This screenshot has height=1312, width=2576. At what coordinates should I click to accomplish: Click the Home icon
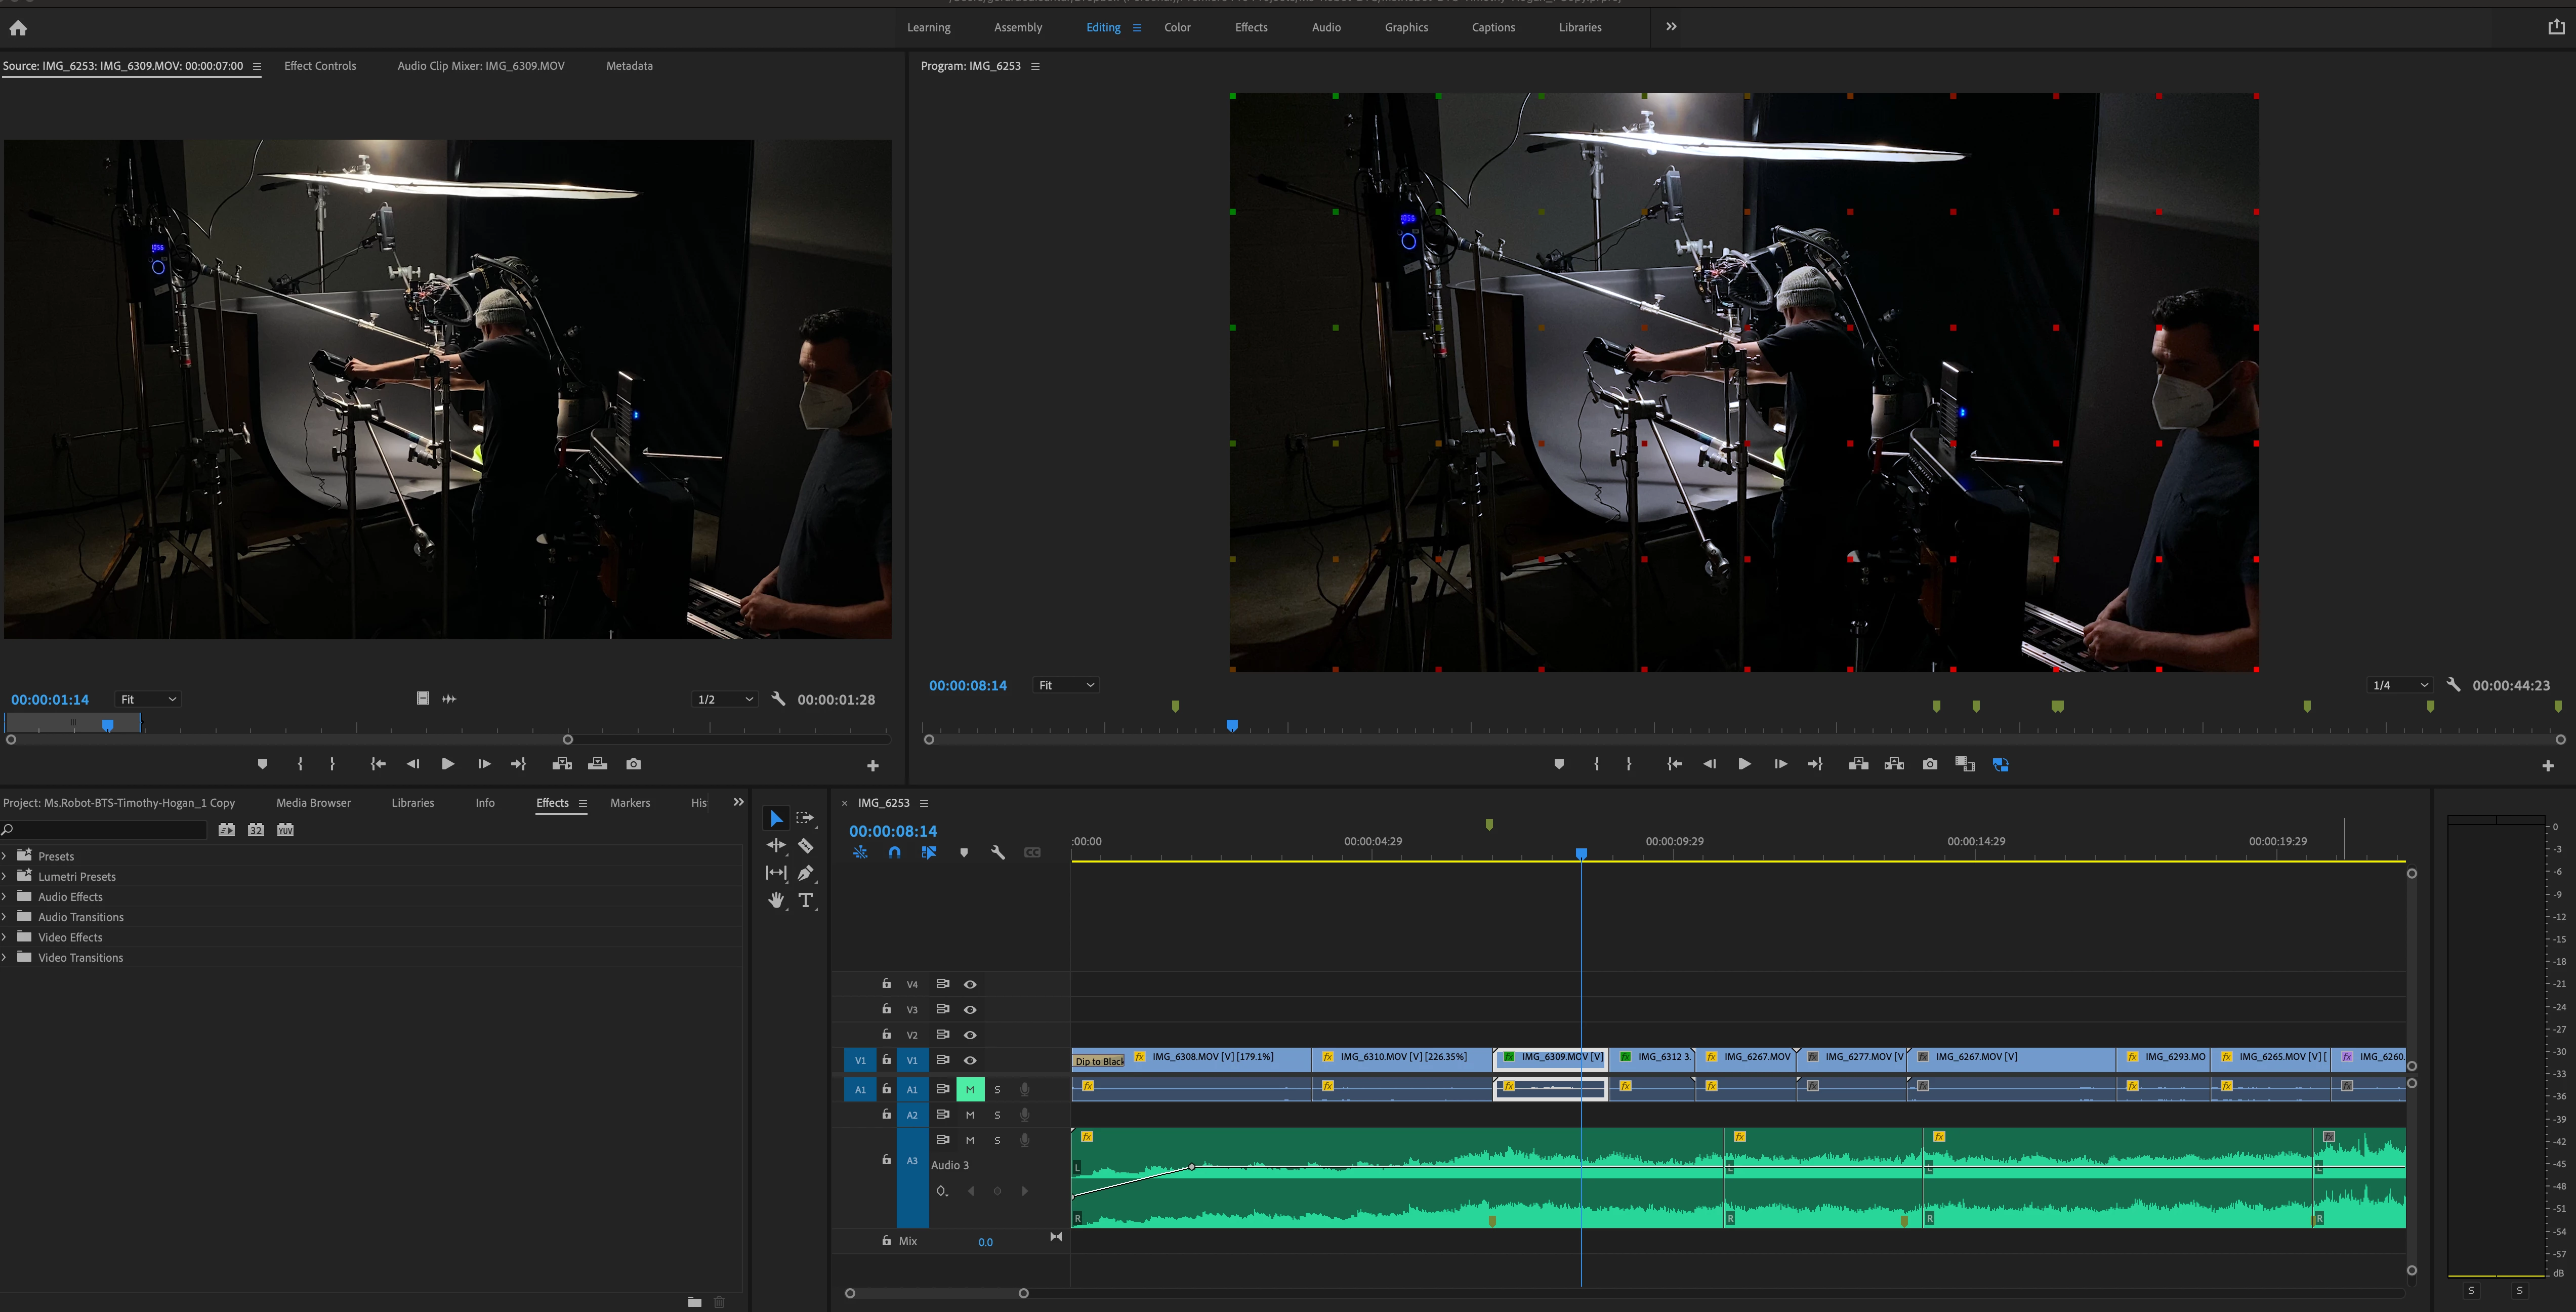tap(18, 28)
